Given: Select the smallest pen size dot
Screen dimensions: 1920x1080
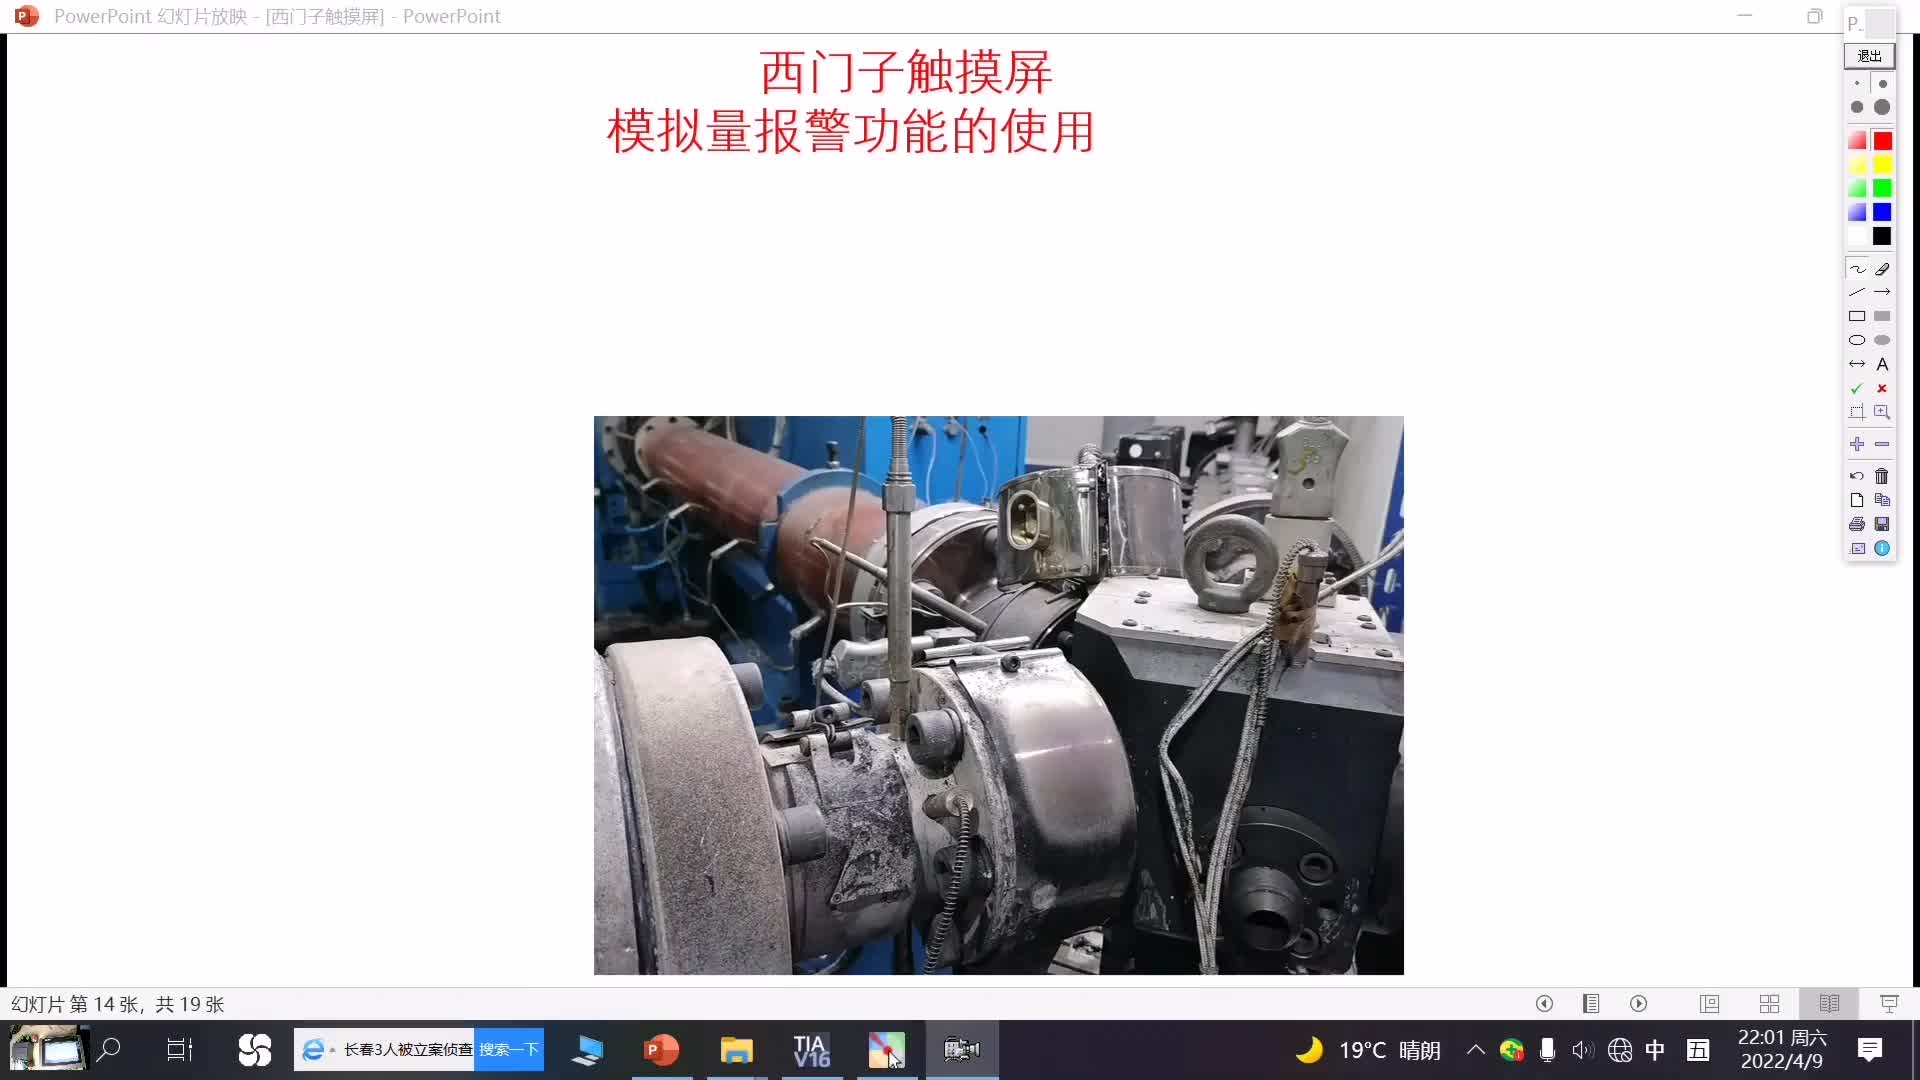Looking at the screenshot, I should (1857, 84).
